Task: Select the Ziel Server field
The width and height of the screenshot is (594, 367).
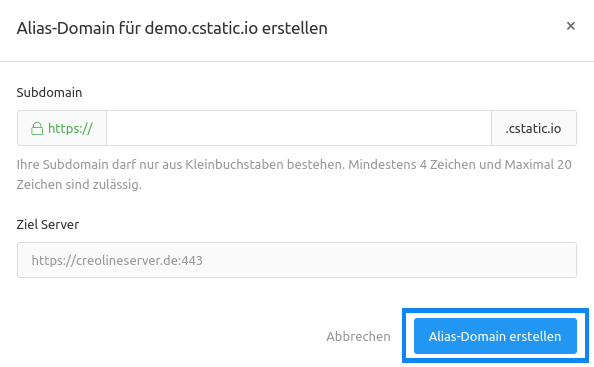Action: coord(297,260)
